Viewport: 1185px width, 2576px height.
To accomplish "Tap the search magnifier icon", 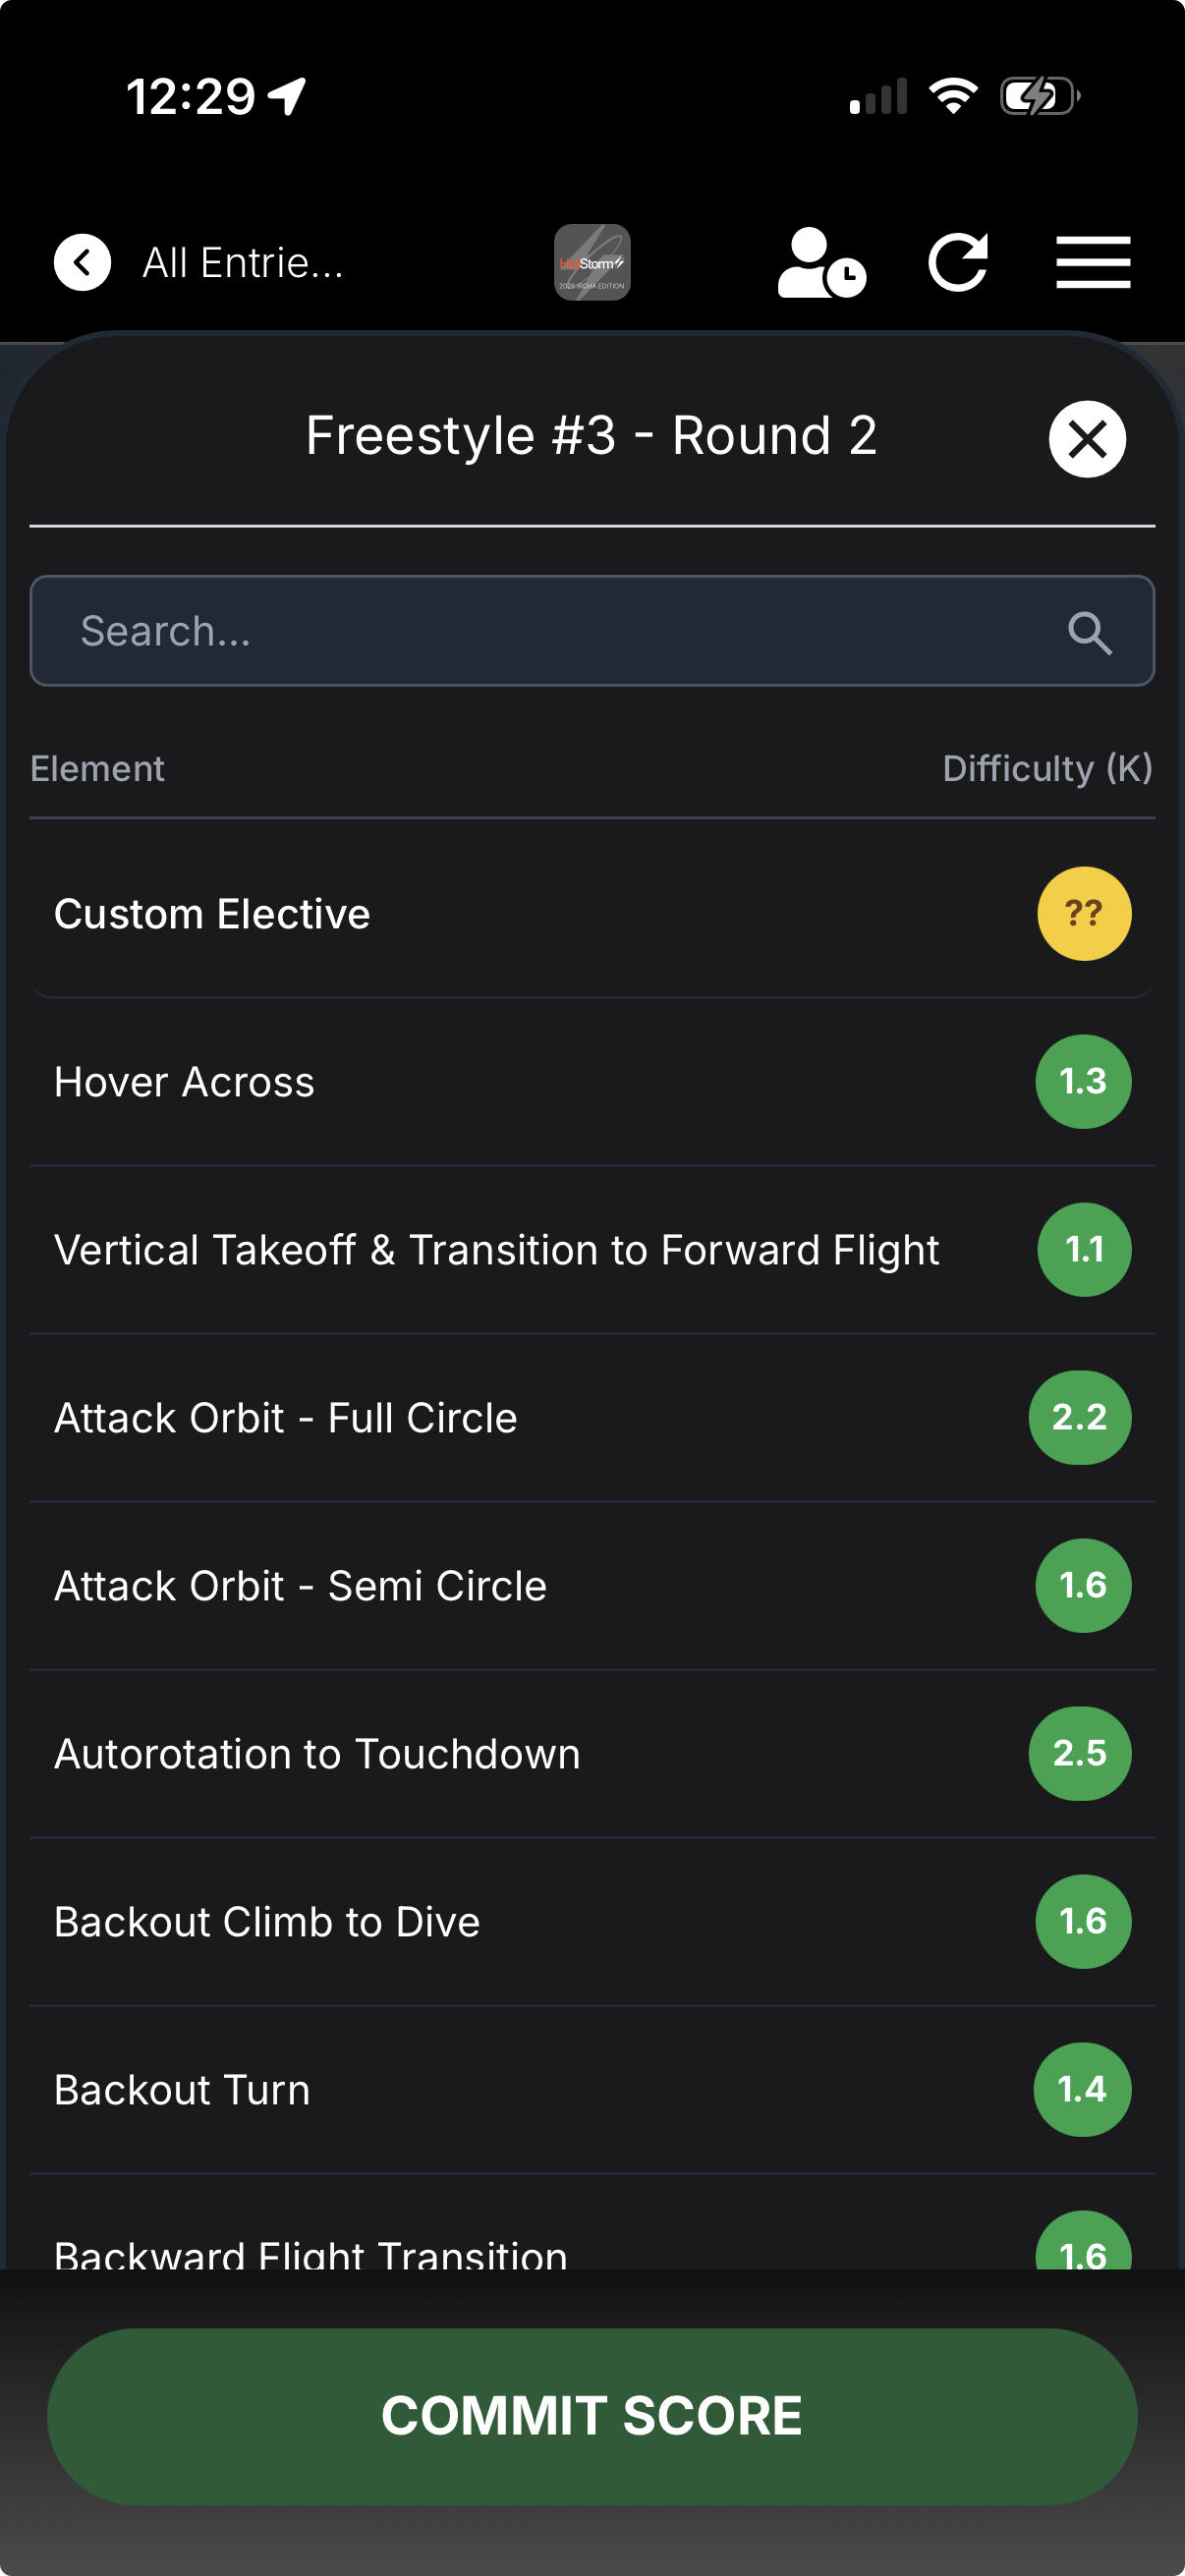I will click(x=1089, y=632).
